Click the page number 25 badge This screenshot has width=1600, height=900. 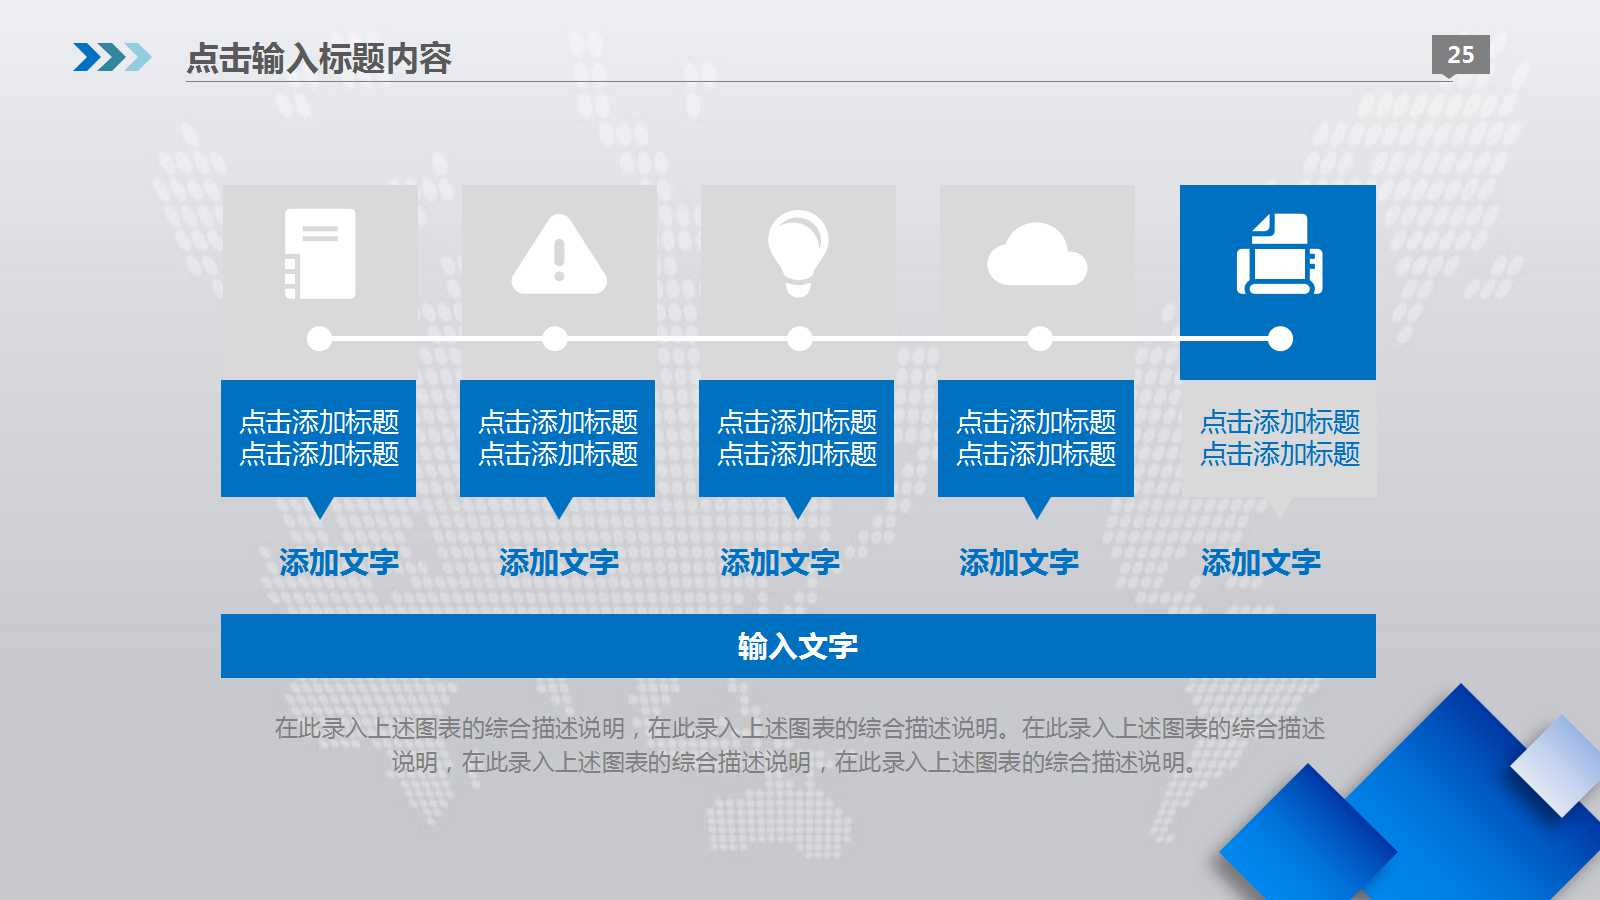pyautogui.click(x=1459, y=55)
